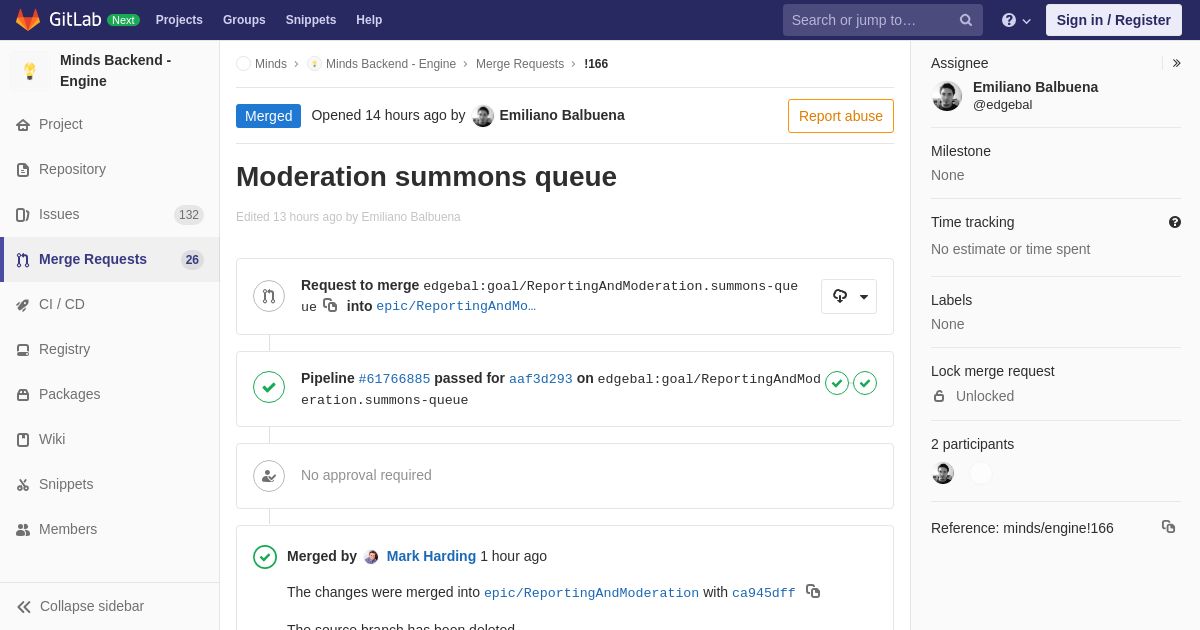Copy reference minds/engine!166 icon

[1168, 527]
